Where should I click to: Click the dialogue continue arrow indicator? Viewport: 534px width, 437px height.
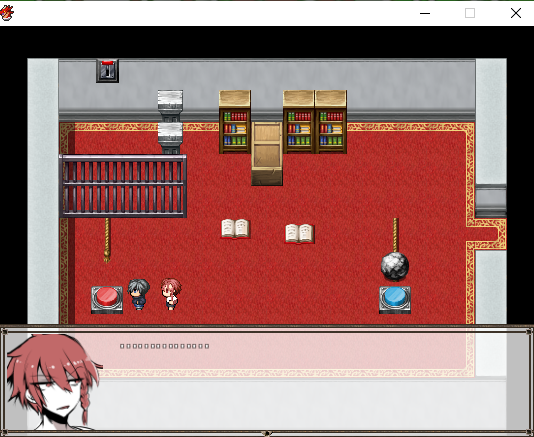[267, 433]
